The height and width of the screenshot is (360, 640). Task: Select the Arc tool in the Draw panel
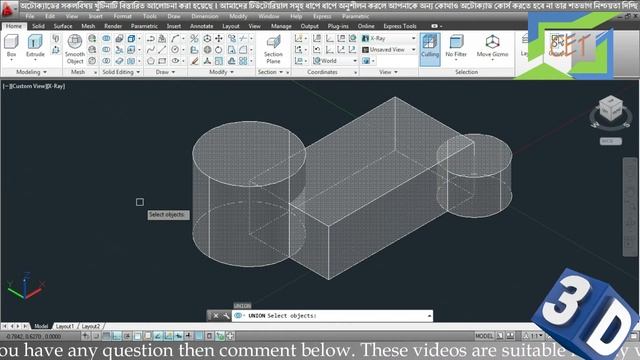tap(175, 38)
